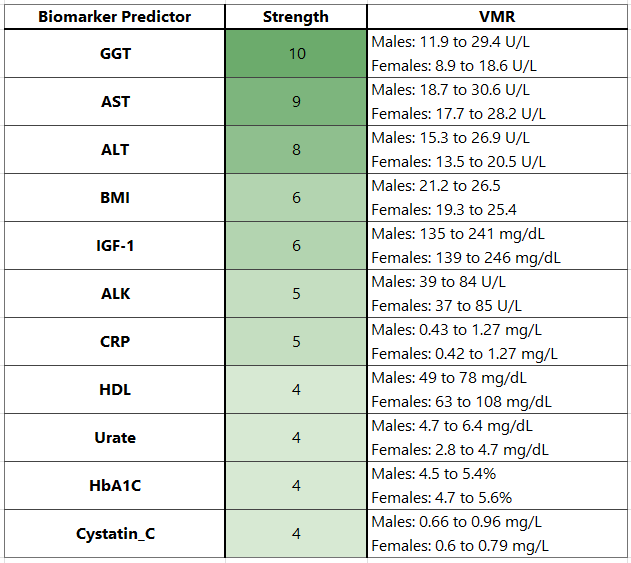The width and height of the screenshot is (631, 563).
Task: Select the ALK row label
Action: 115,294
